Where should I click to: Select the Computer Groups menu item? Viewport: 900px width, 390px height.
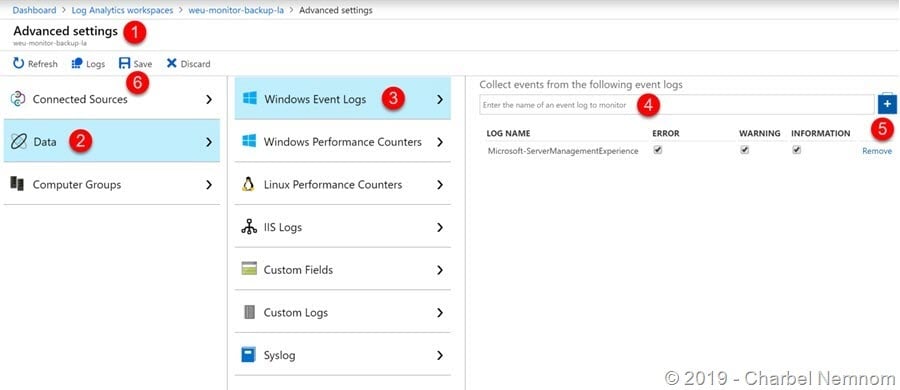pyautogui.click(x=111, y=184)
